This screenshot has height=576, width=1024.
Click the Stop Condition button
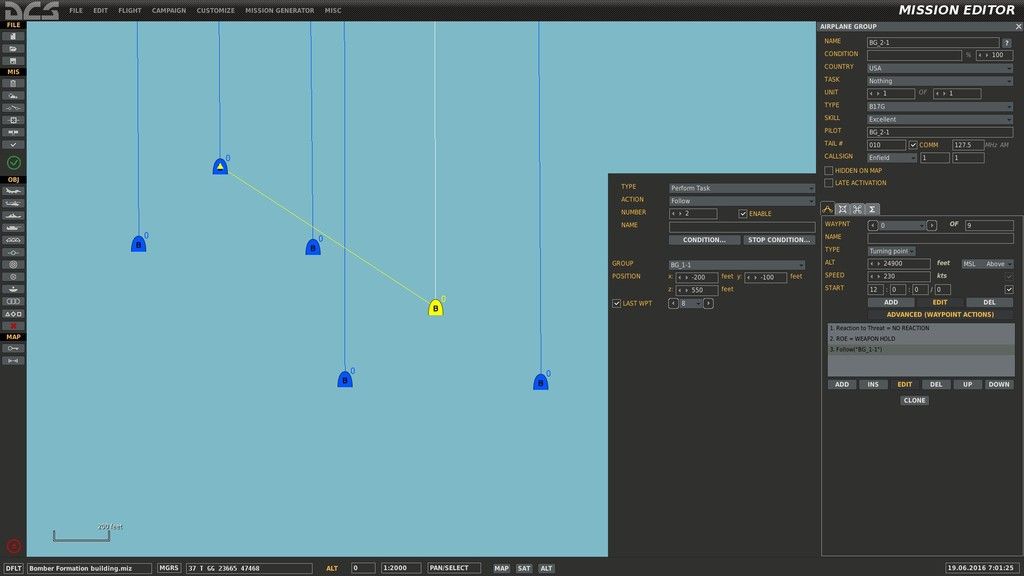click(x=779, y=240)
